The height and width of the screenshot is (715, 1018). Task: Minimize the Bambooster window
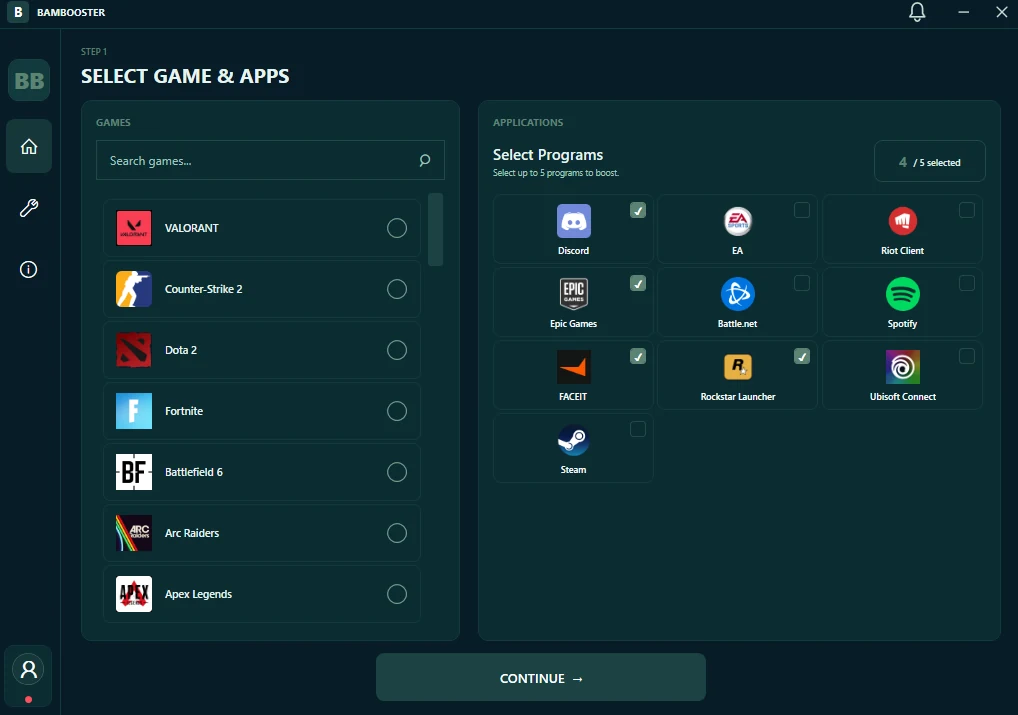point(963,12)
